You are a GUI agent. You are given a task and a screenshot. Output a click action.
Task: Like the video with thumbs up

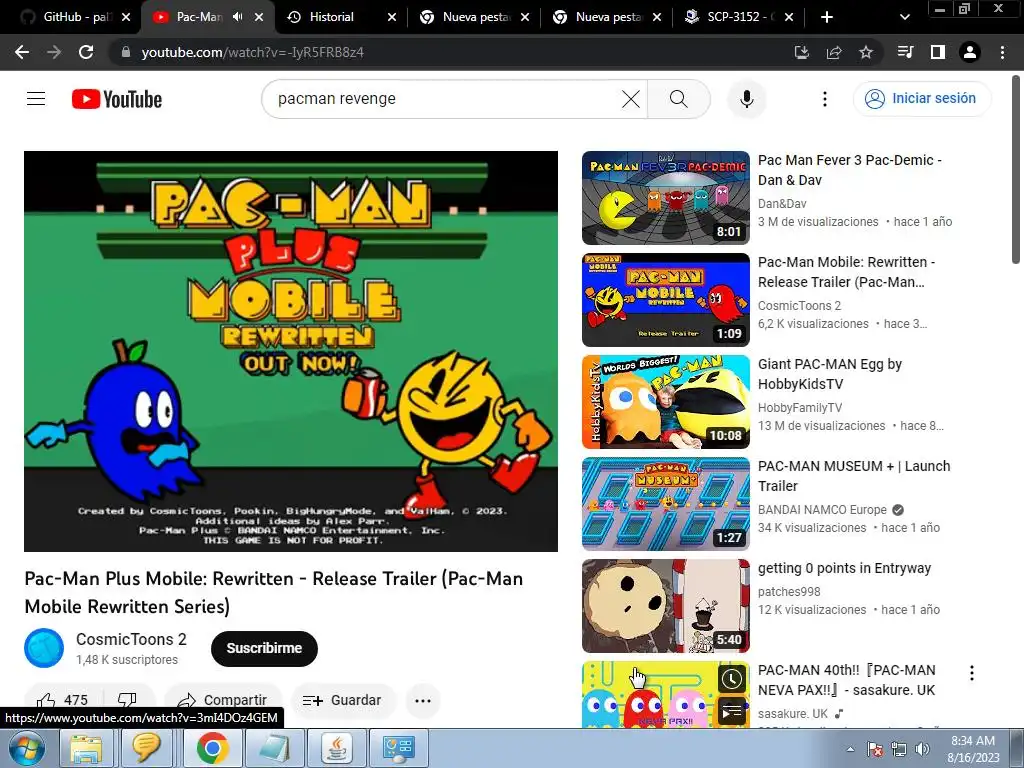(63, 700)
